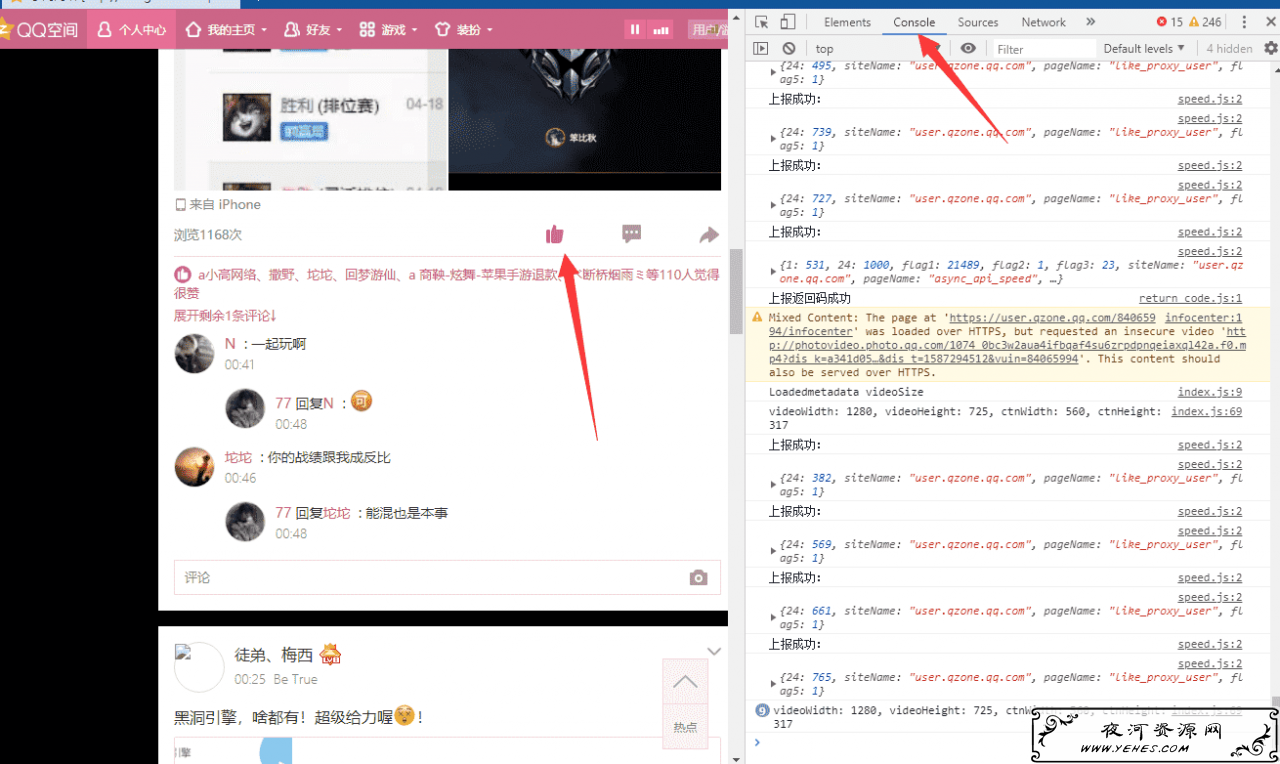Switch to the Elements tab
1280x764 pixels.
click(847, 22)
